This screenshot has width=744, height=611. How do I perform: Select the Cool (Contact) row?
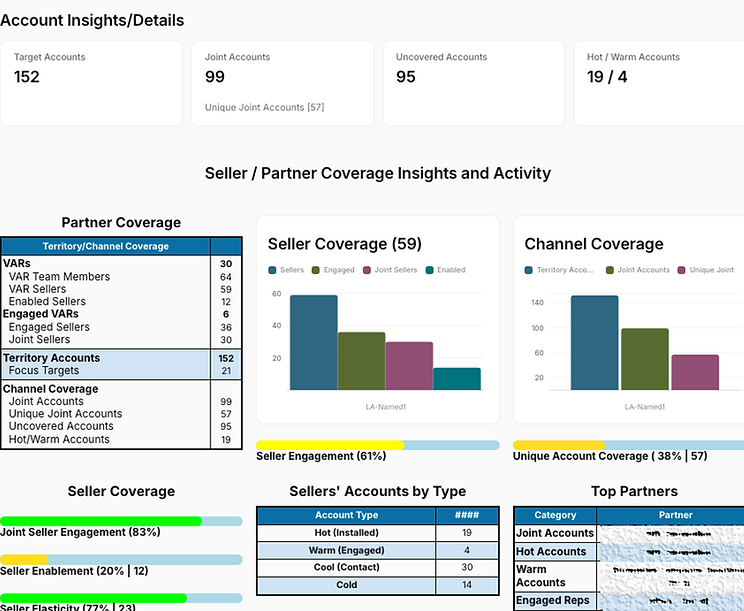pyautogui.click(x=378, y=567)
